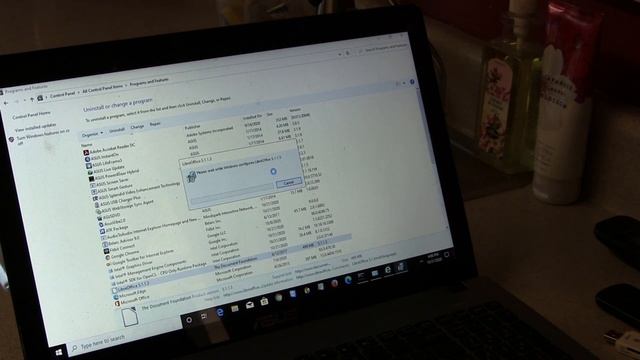The width and height of the screenshot is (640, 360).
Task: Open the Mail app from the taskbar
Action: pyautogui.click(x=250, y=305)
